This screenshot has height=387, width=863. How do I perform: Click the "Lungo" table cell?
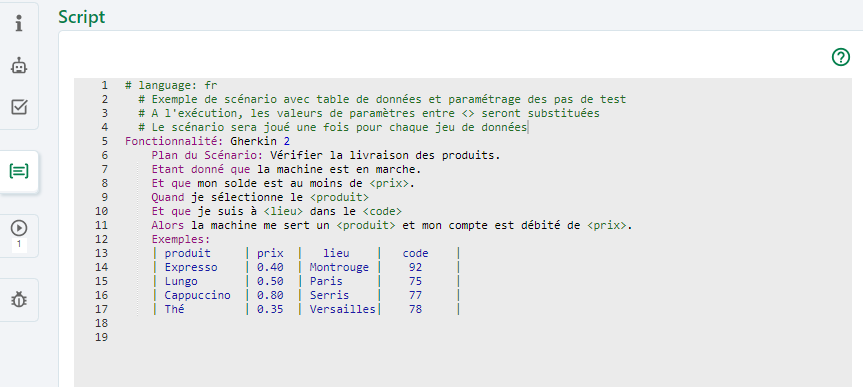(x=181, y=281)
